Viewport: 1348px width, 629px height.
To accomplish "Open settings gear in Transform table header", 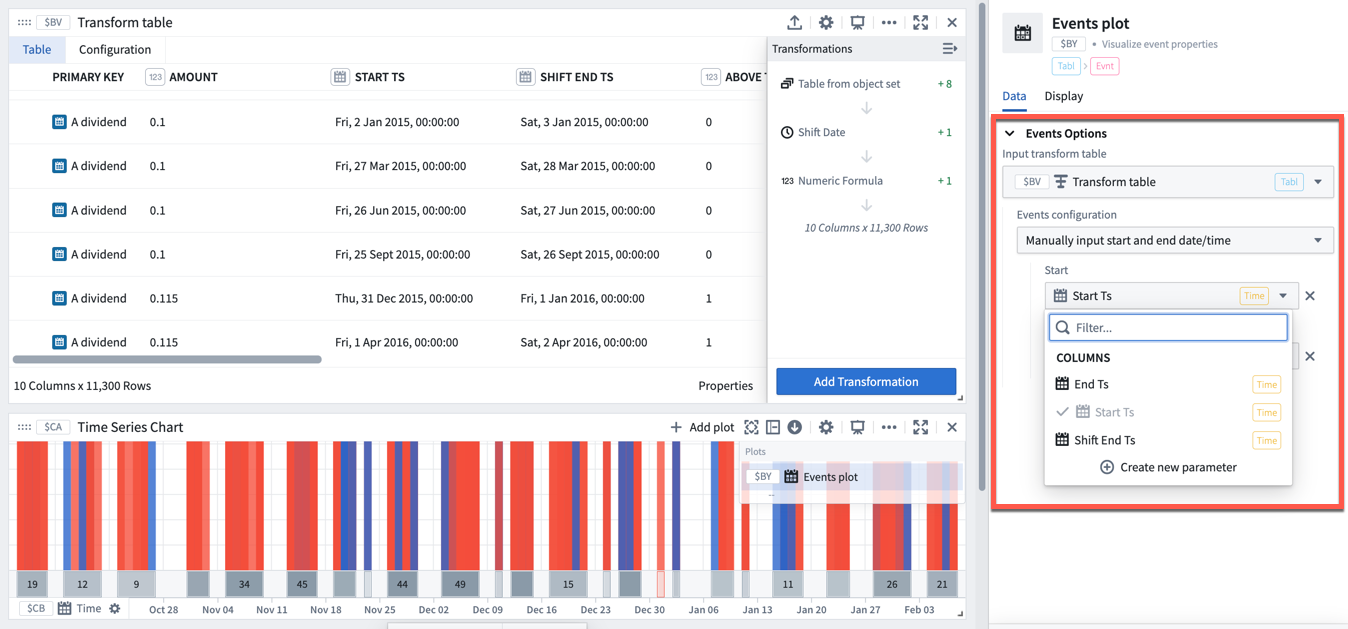I will click(826, 22).
